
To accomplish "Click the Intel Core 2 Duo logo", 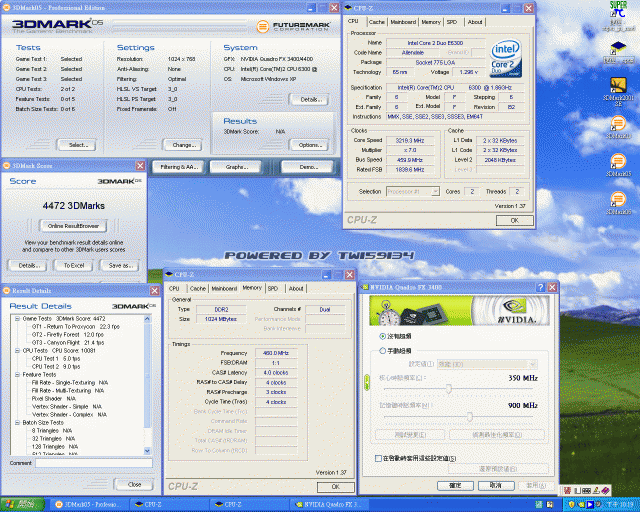I will (506, 58).
